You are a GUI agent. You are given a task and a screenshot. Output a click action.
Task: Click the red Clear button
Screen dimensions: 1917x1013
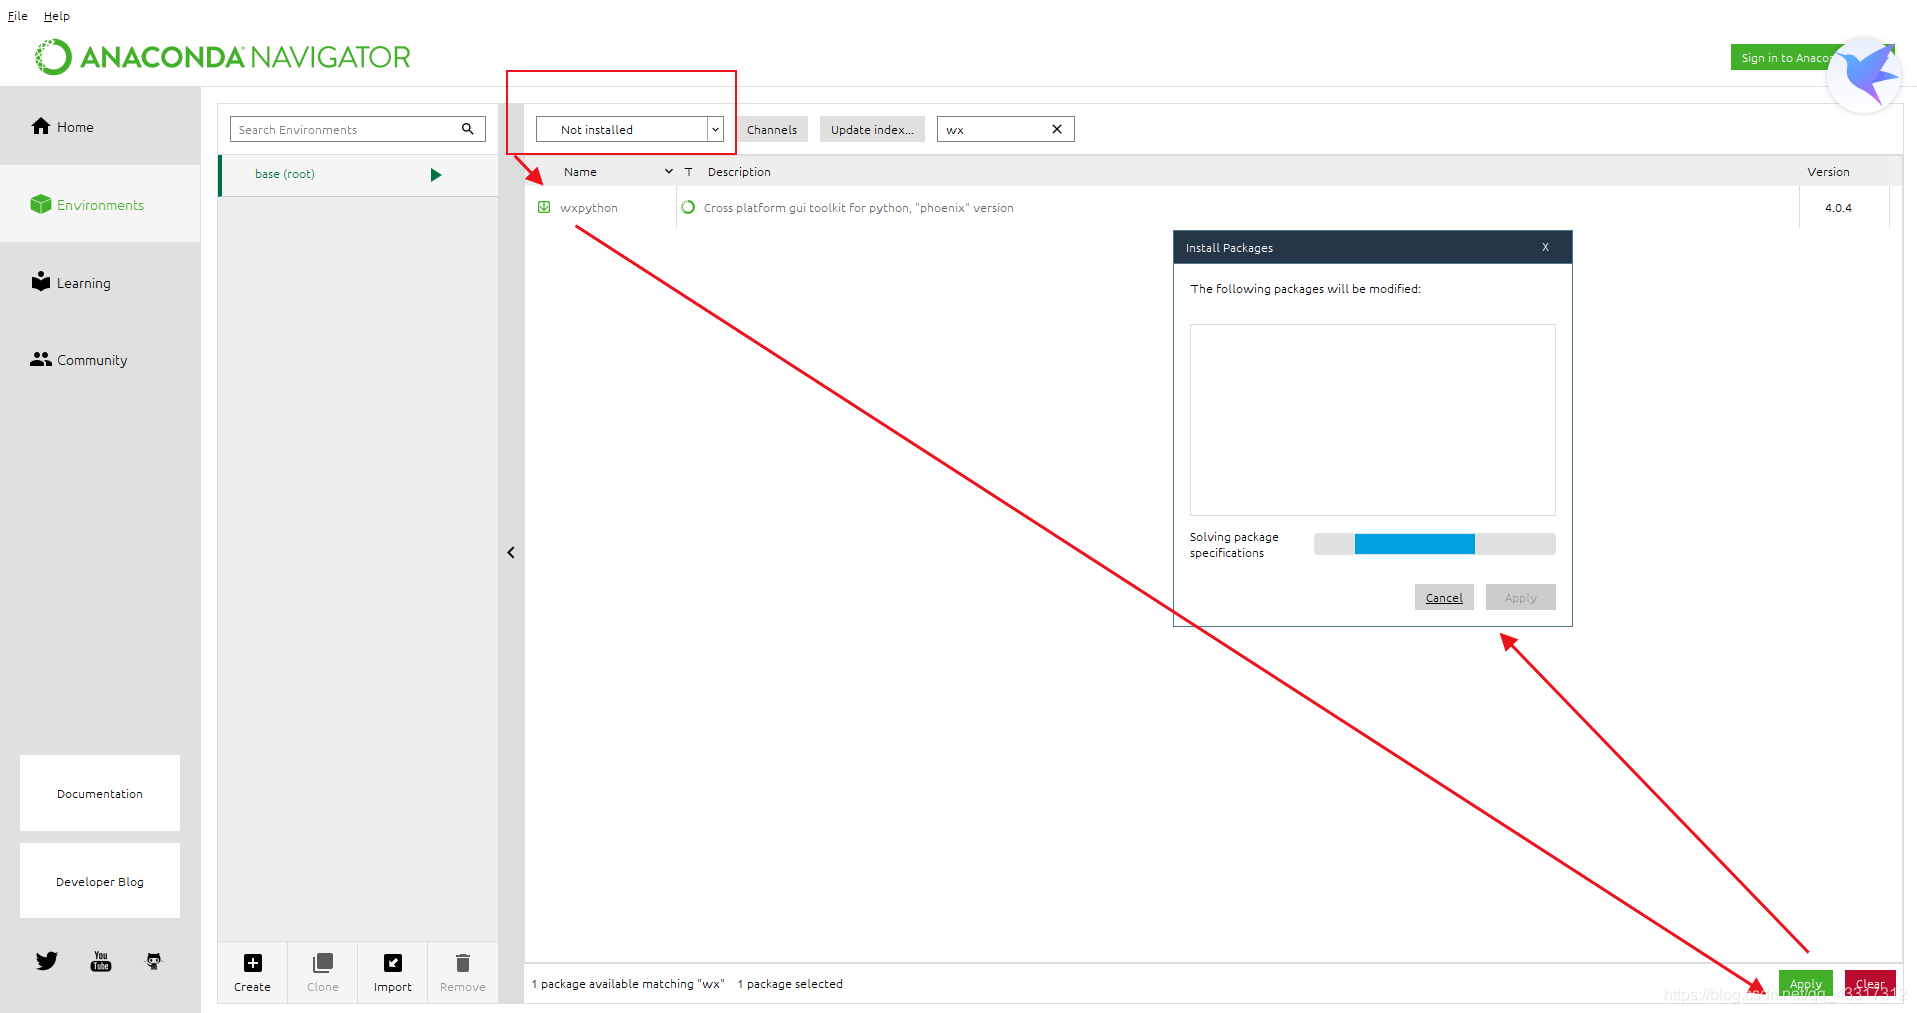1870,984
